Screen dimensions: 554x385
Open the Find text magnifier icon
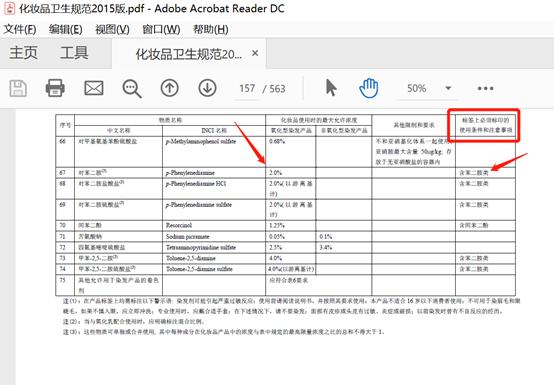(x=132, y=89)
